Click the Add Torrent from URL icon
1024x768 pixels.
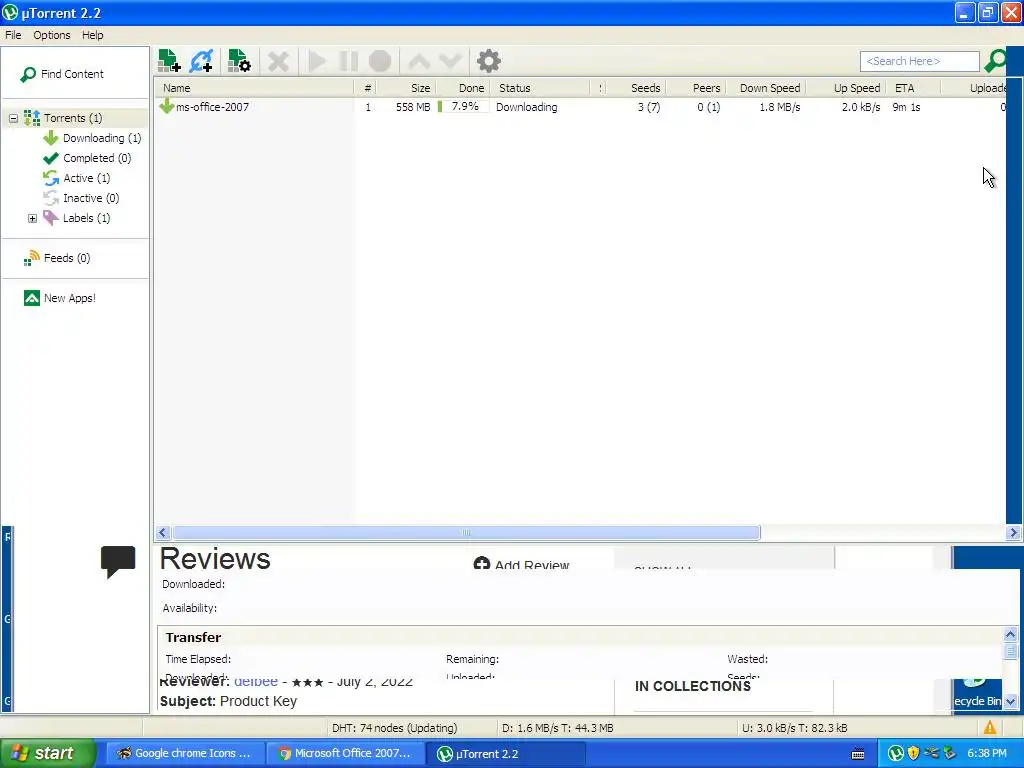coord(201,61)
